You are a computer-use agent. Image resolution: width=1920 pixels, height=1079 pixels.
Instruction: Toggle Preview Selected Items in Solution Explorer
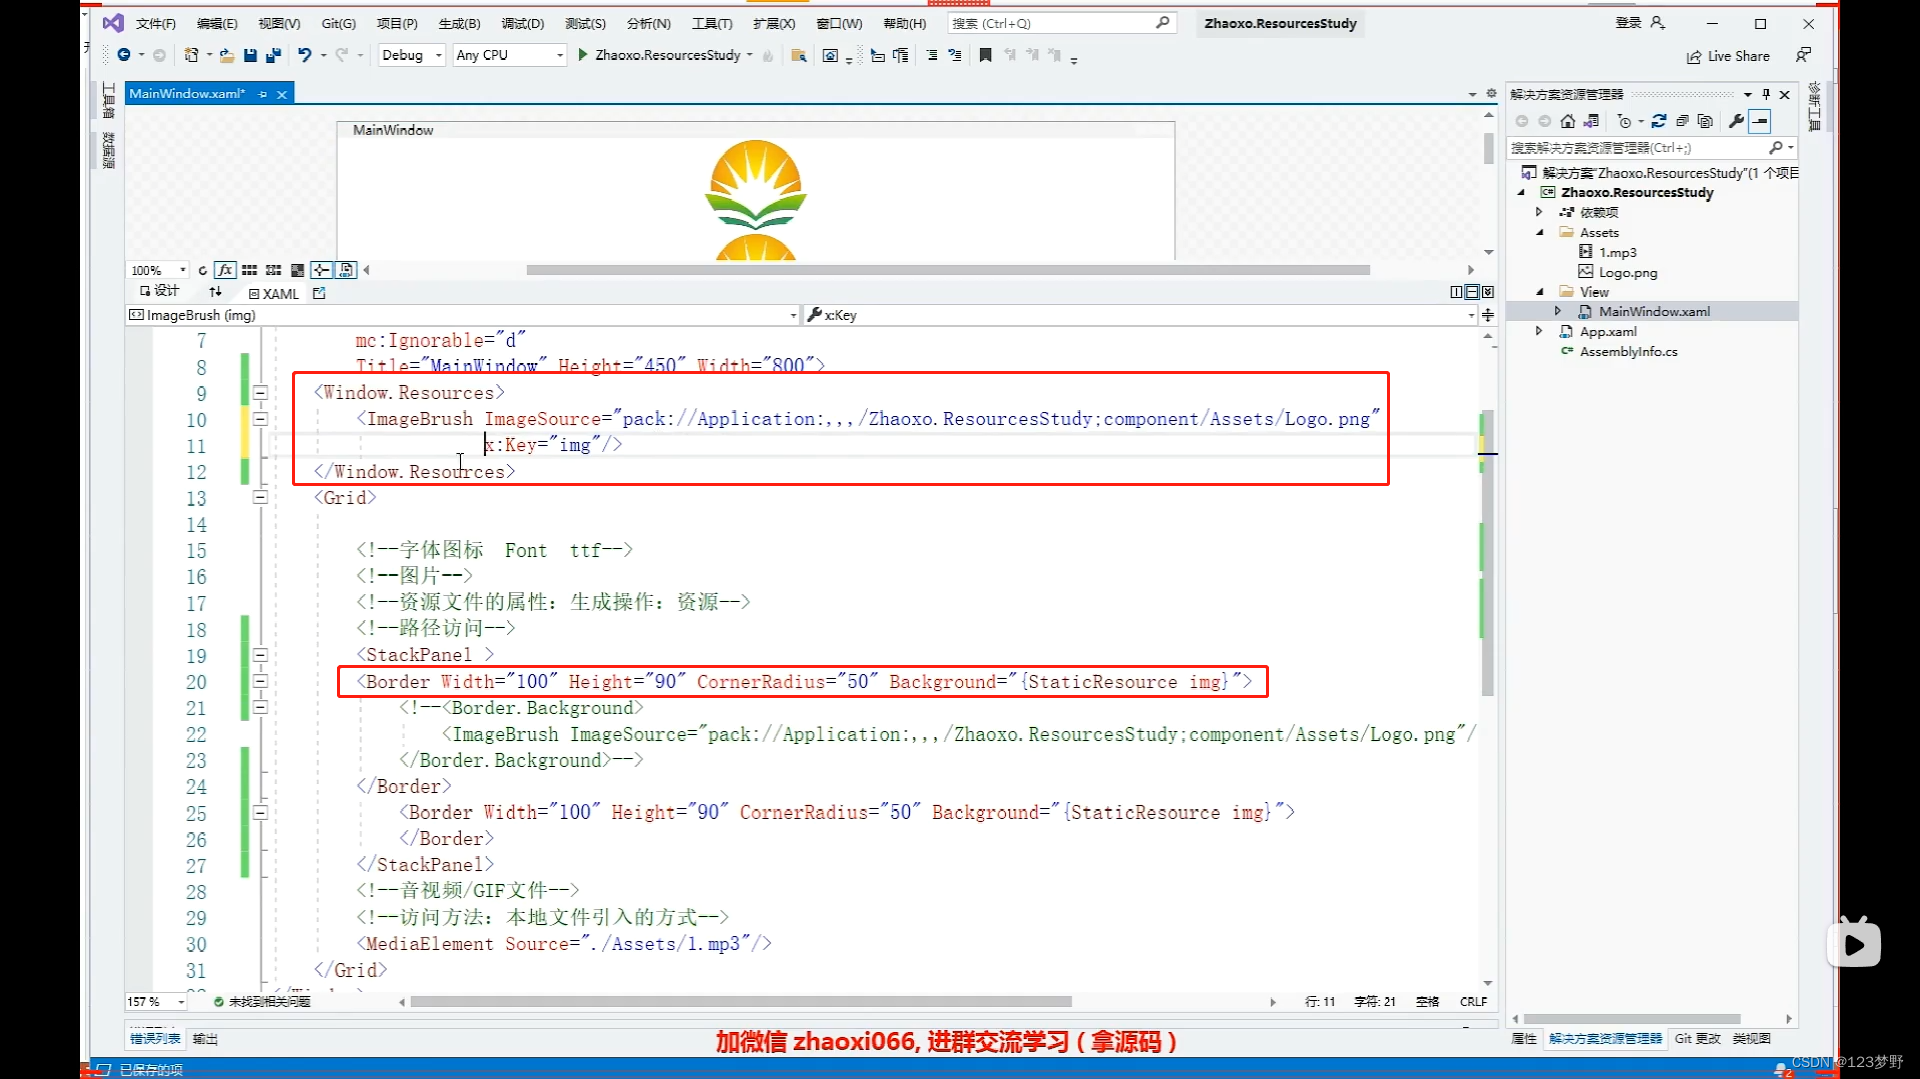[x=1760, y=122]
